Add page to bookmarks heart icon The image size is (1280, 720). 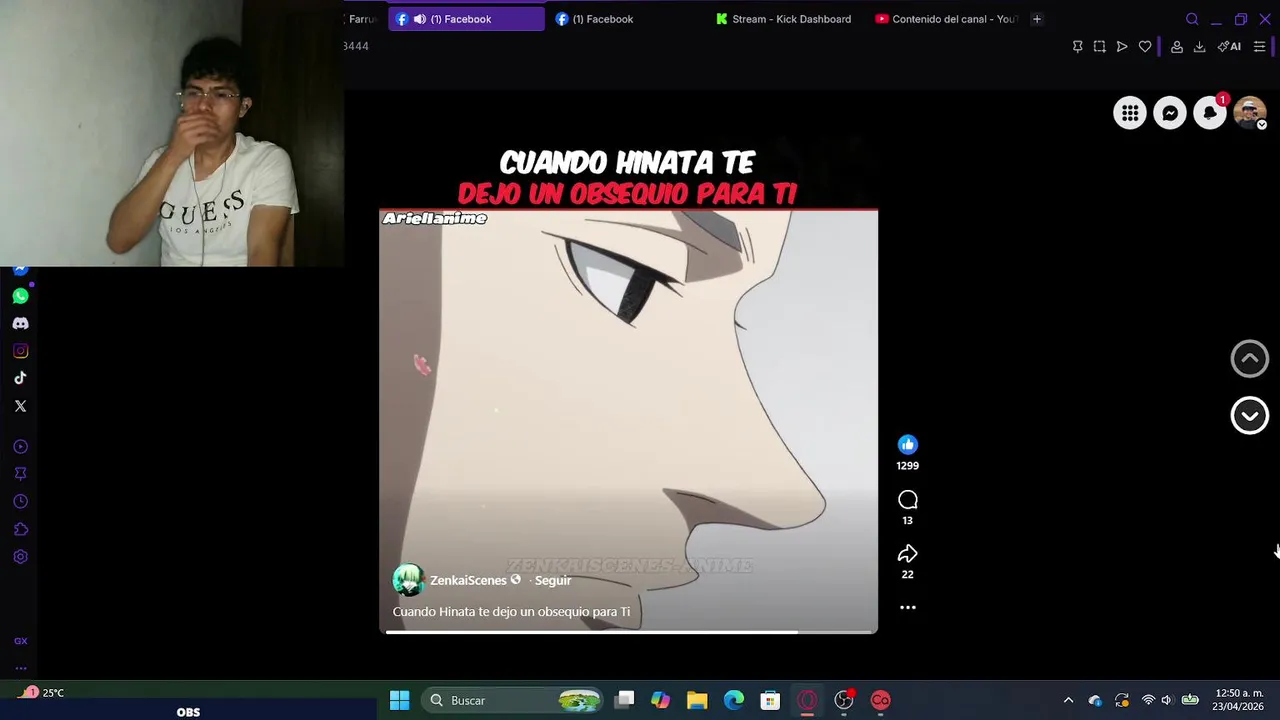pos(1145,47)
